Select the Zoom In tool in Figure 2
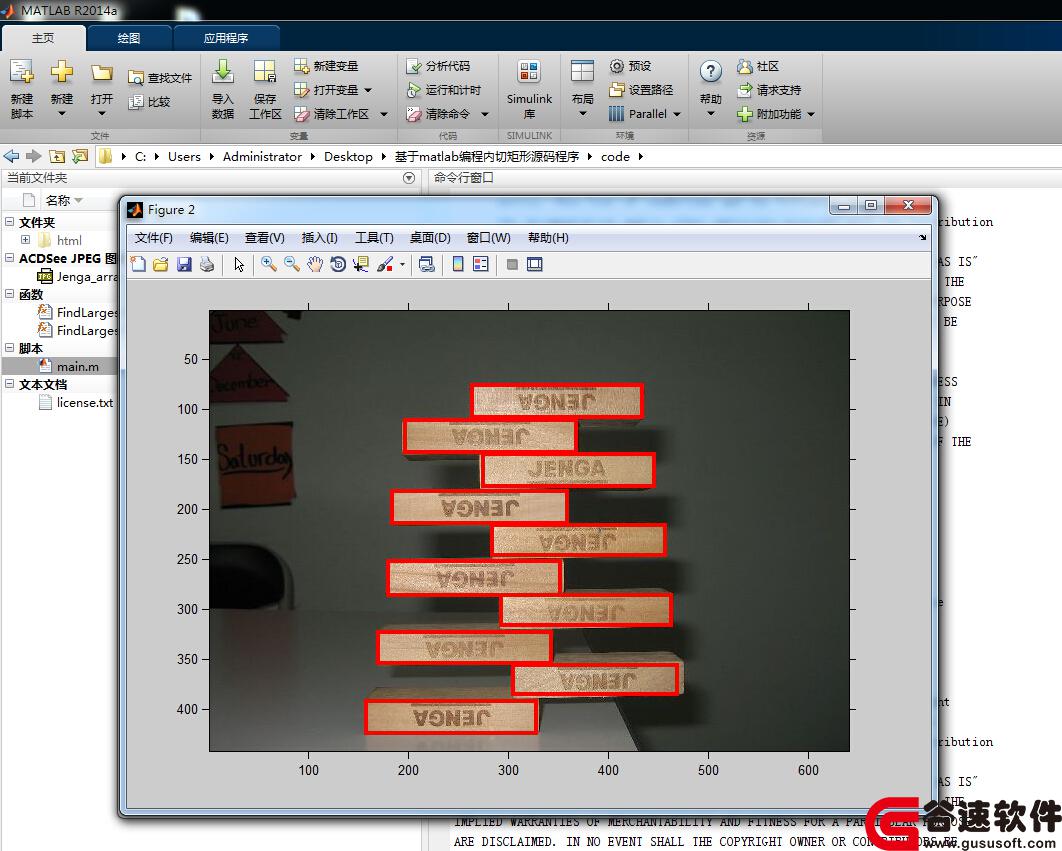The height and width of the screenshot is (851, 1062). click(x=269, y=264)
